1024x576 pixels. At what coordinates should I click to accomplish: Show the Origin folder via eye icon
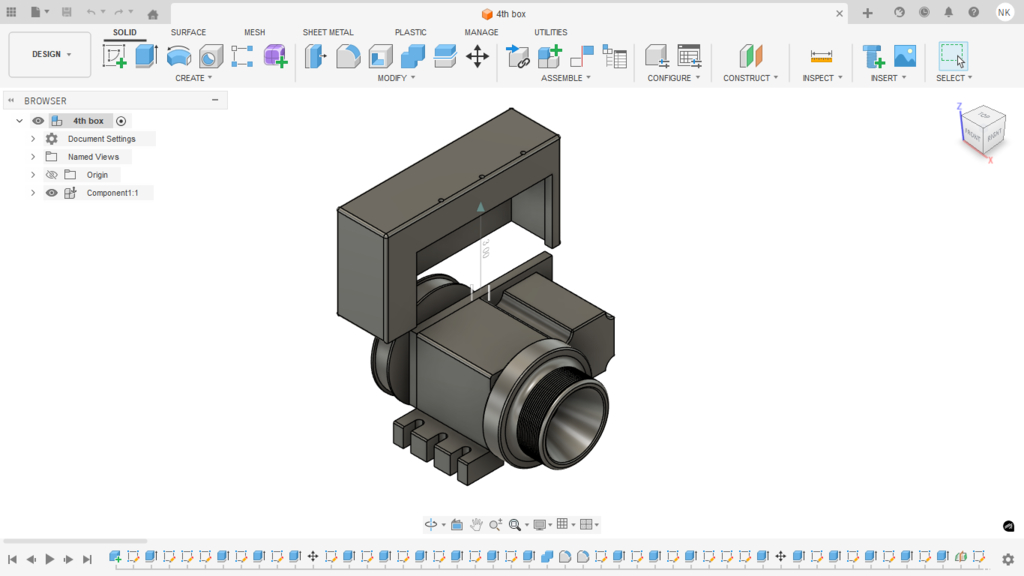(x=52, y=175)
